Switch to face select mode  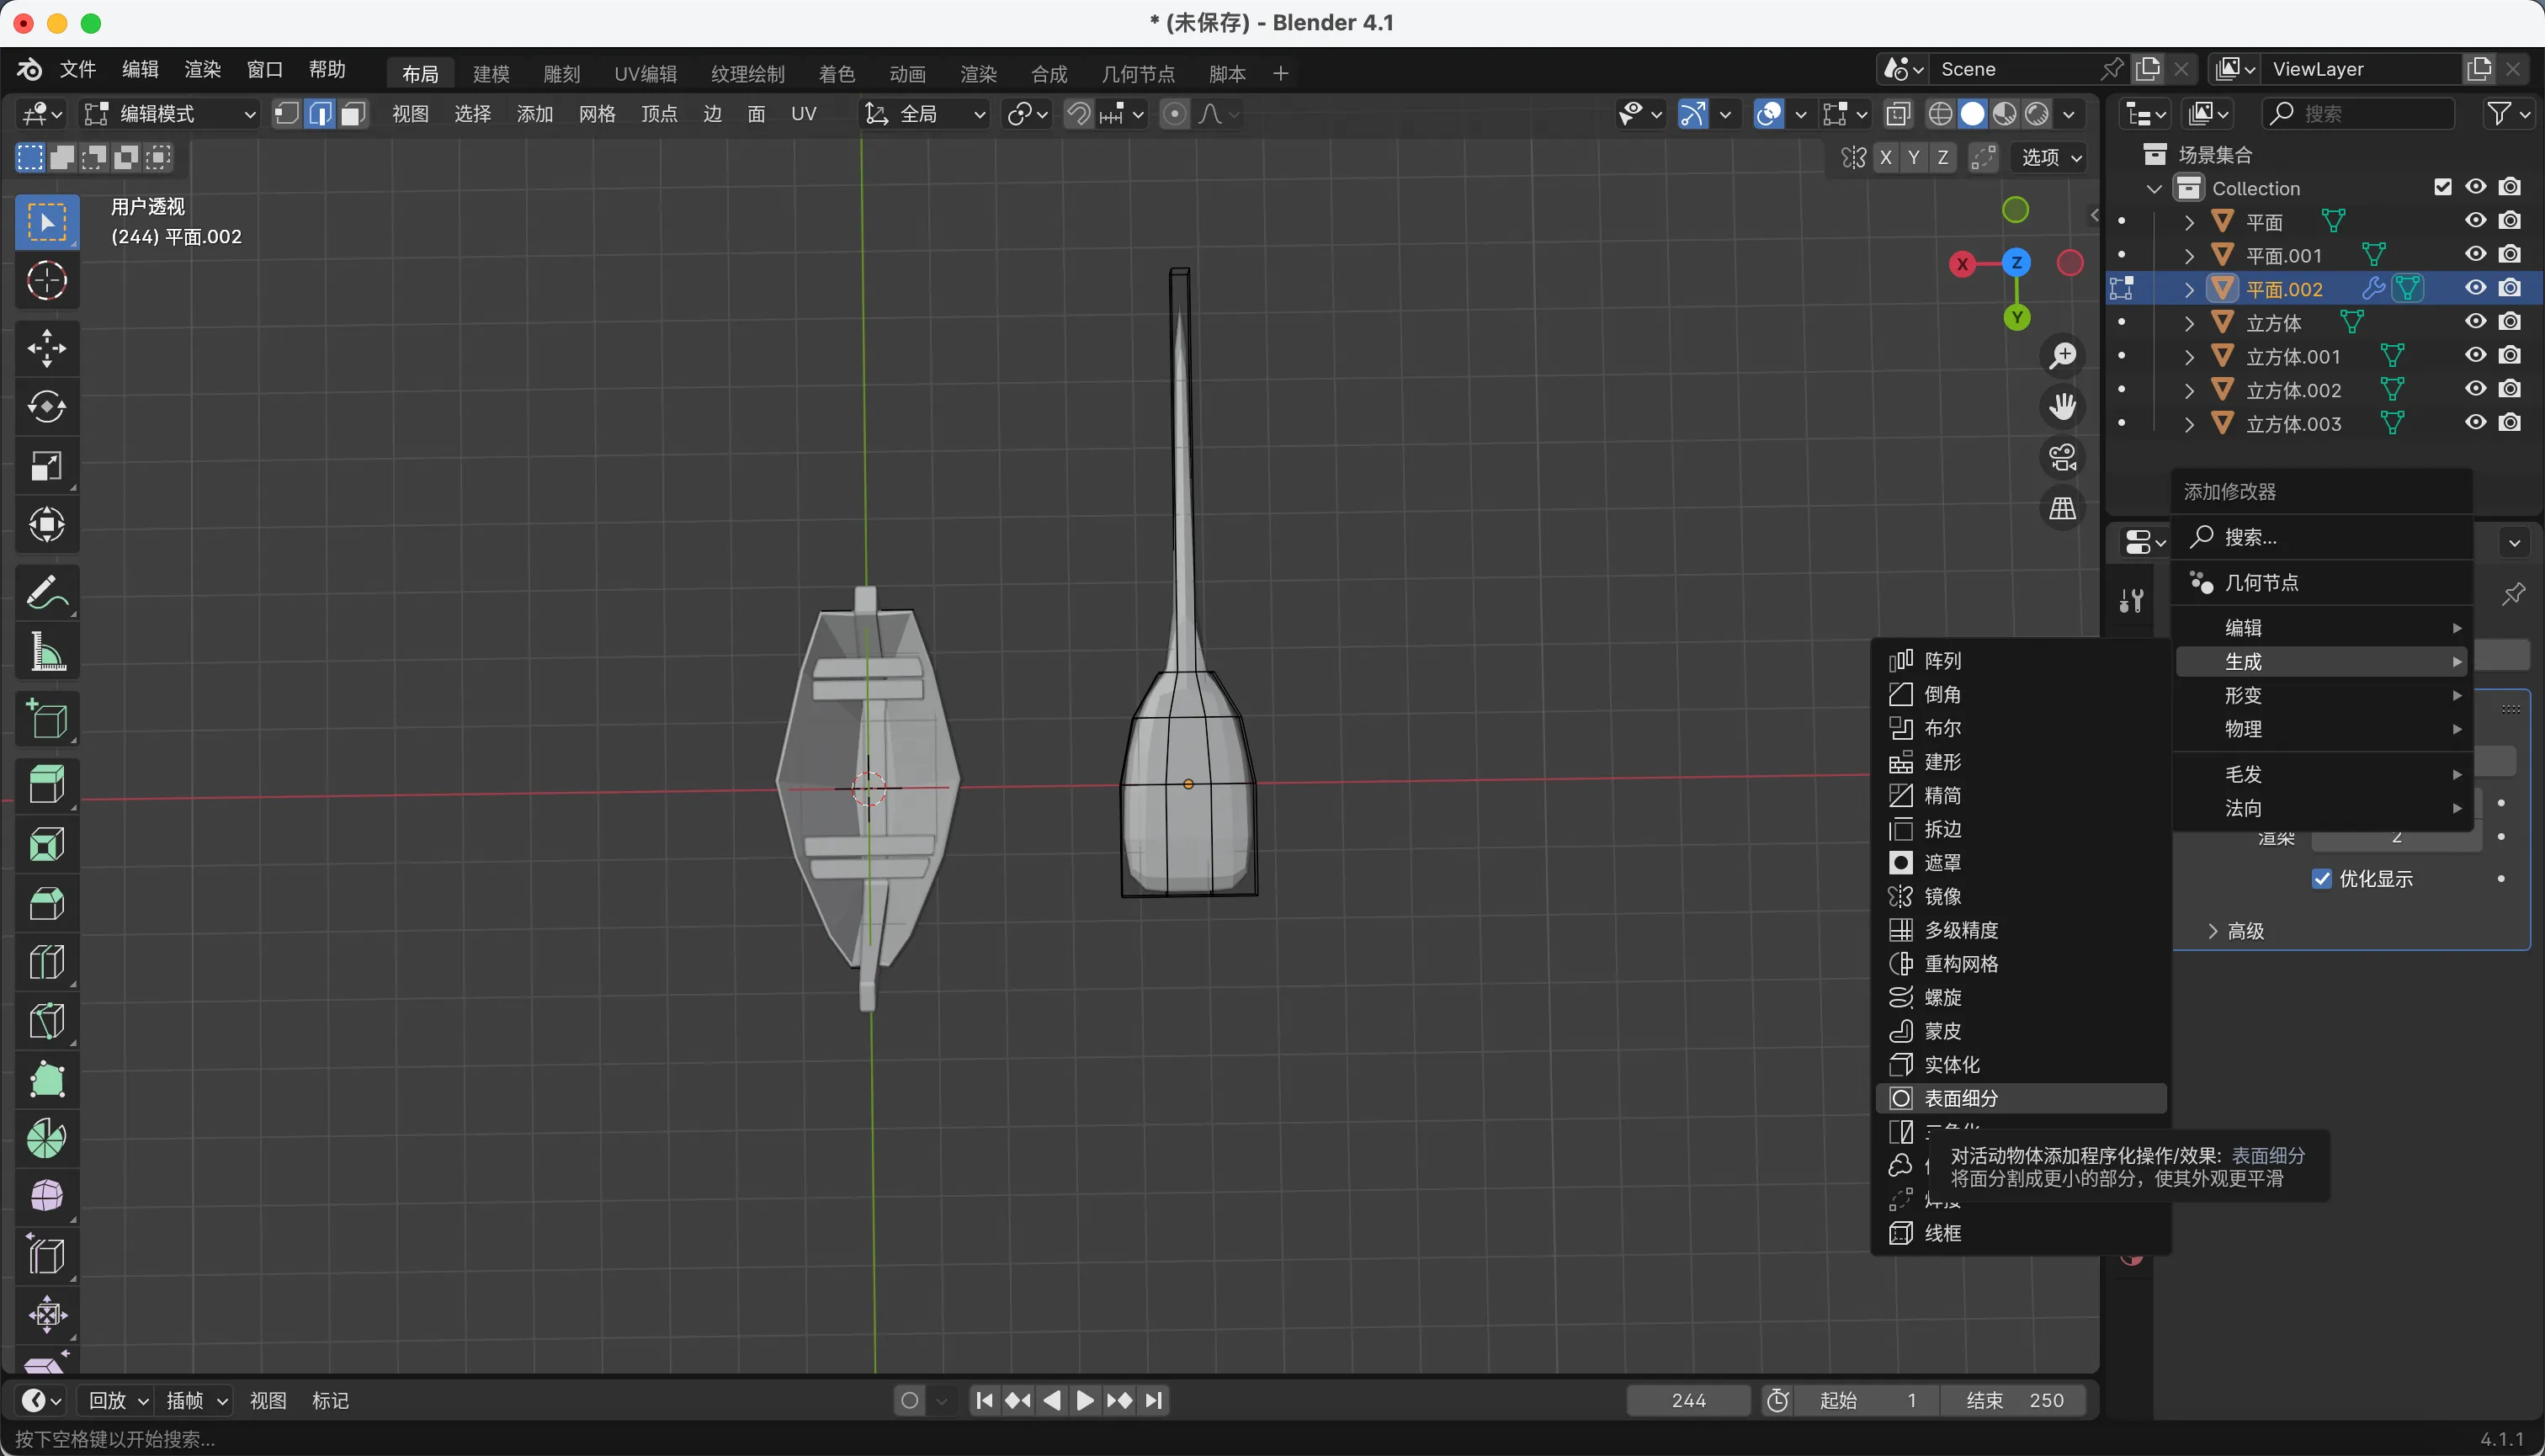pos(352,114)
